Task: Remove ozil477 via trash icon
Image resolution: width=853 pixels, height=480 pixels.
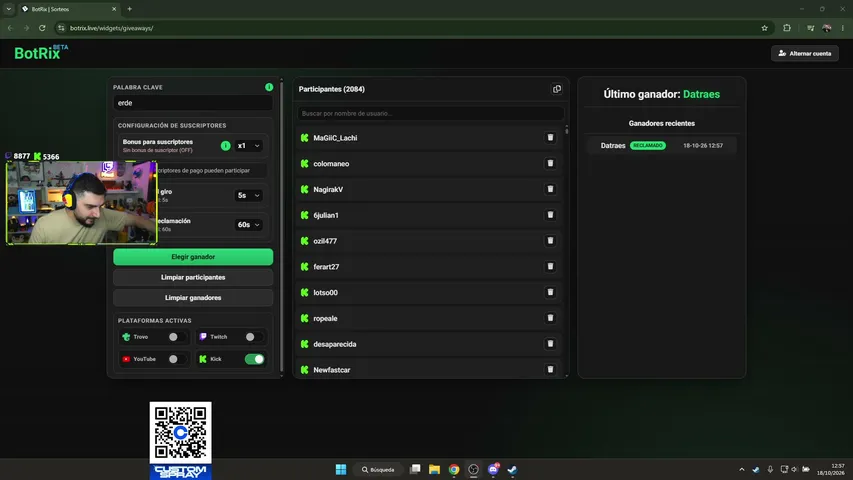Action: [550, 241]
